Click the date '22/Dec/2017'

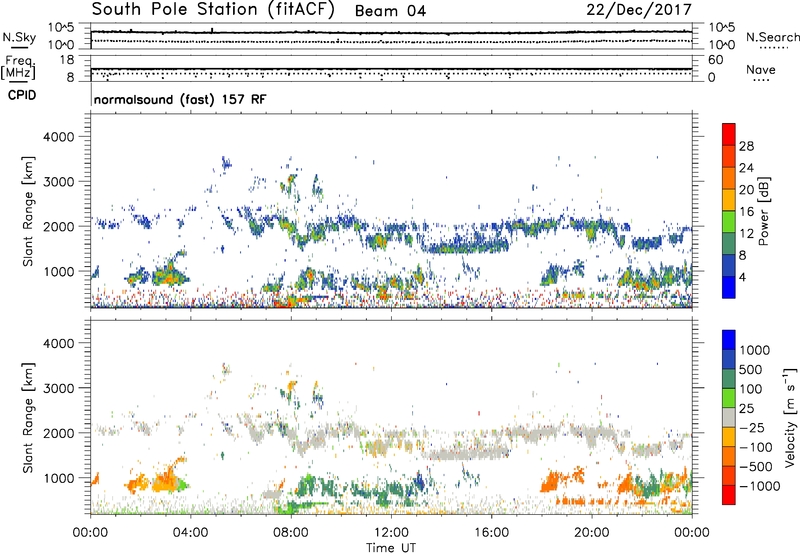point(639,9)
